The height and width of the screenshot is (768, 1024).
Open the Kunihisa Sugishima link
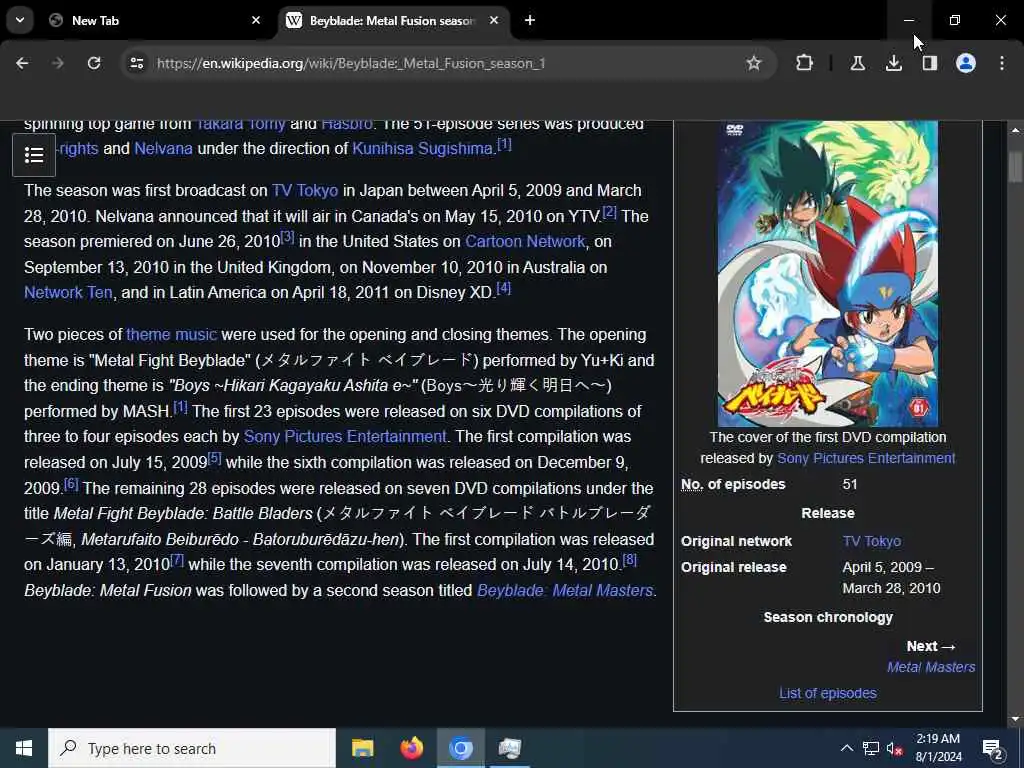point(422,148)
